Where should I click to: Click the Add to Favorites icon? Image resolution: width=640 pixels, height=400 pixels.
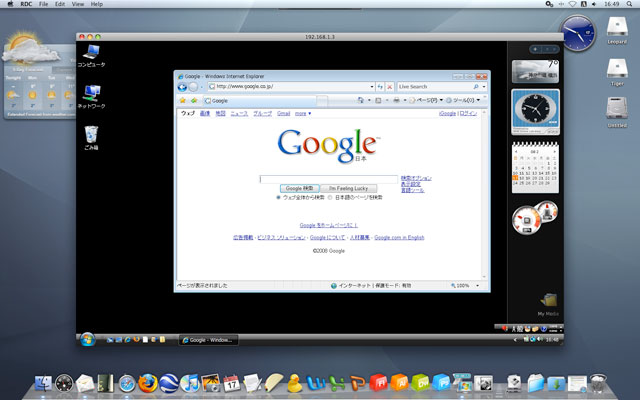click(x=194, y=100)
